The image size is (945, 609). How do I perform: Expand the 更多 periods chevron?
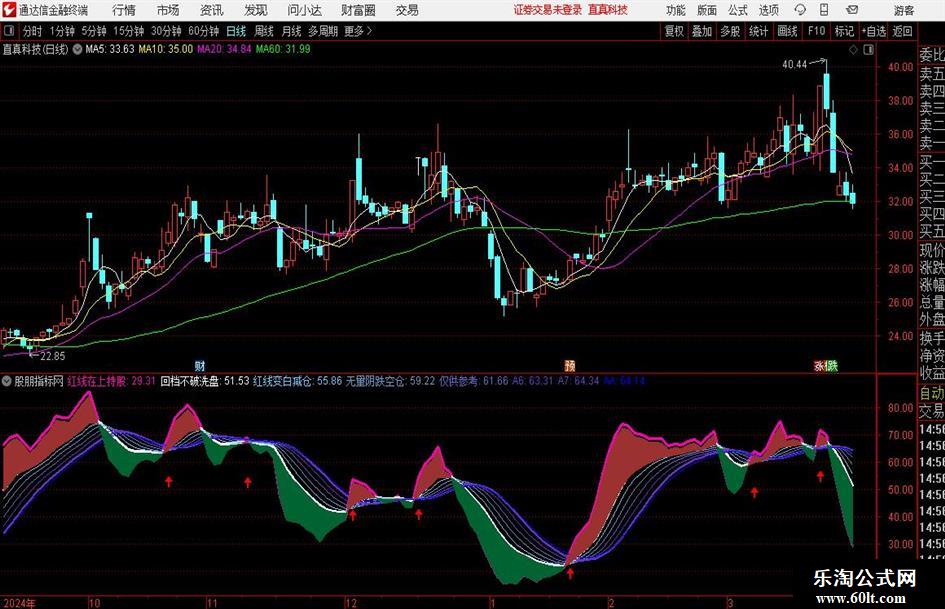point(369,31)
